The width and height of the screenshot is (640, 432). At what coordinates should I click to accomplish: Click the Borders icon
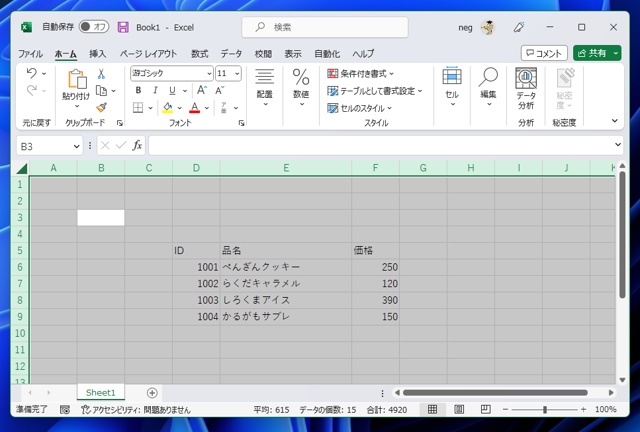pyautogui.click(x=138, y=108)
